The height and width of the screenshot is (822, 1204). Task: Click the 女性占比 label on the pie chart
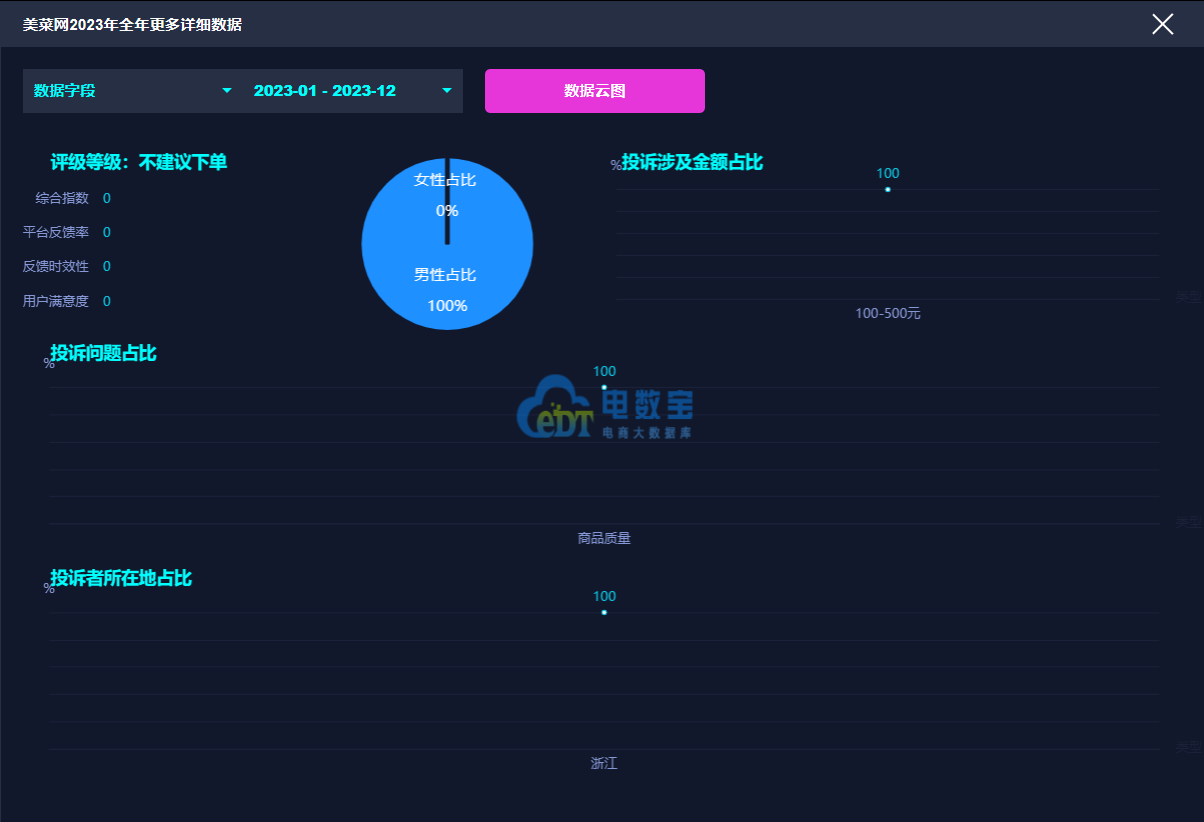445,180
